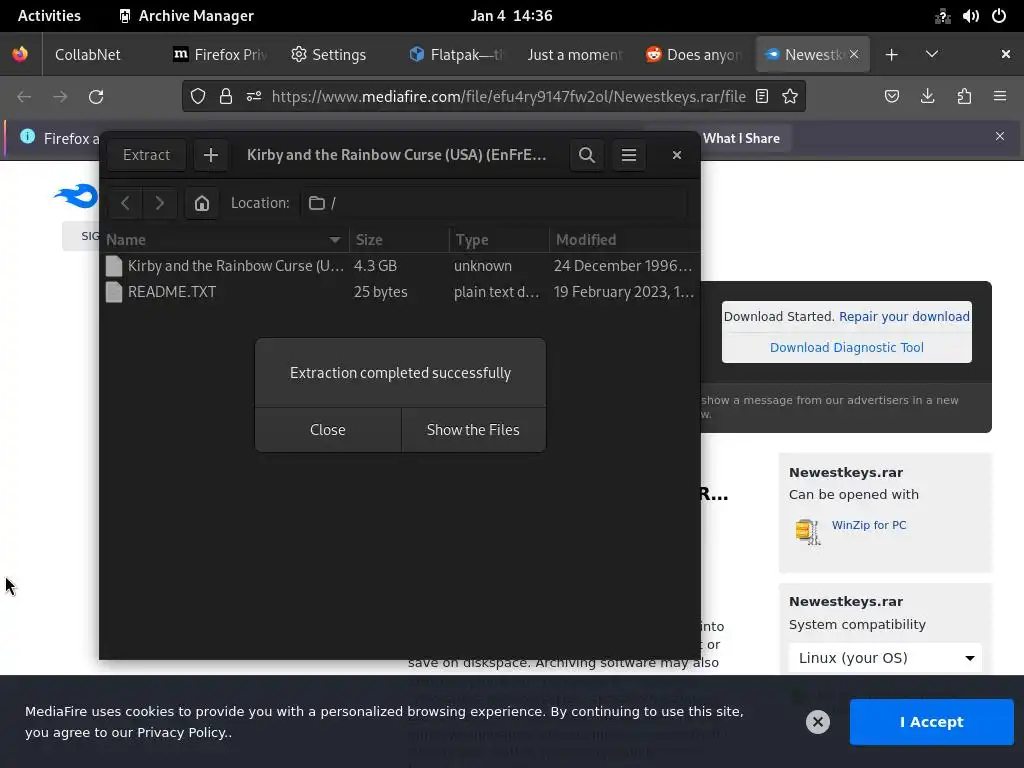Image resolution: width=1024 pixels, height=768 pixels.
Task: Click Show the Files button
Action: [473, 430]
